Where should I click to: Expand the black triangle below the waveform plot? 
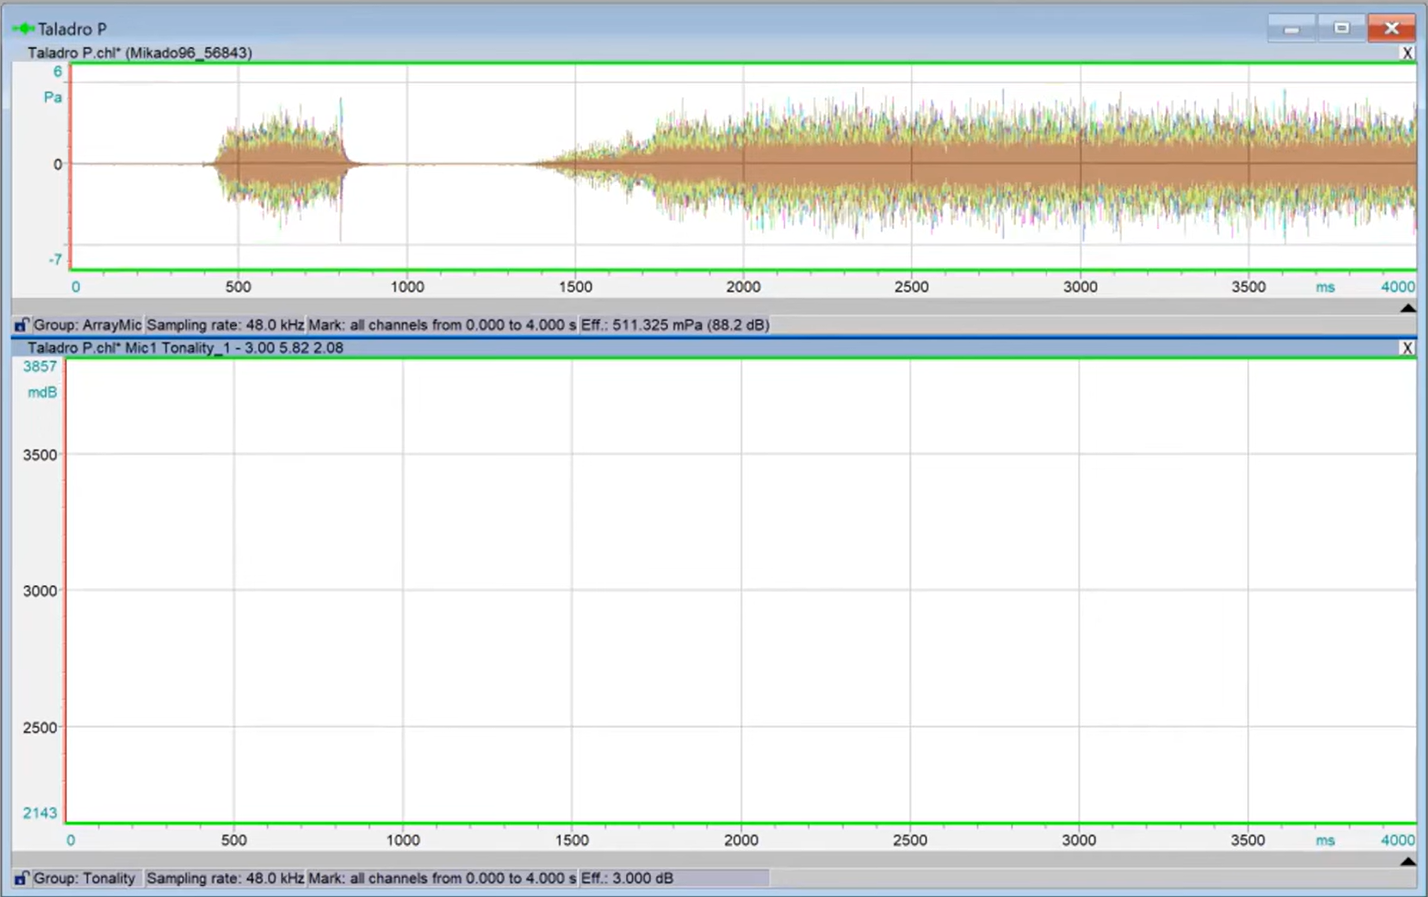click(x=1408, y=308)
